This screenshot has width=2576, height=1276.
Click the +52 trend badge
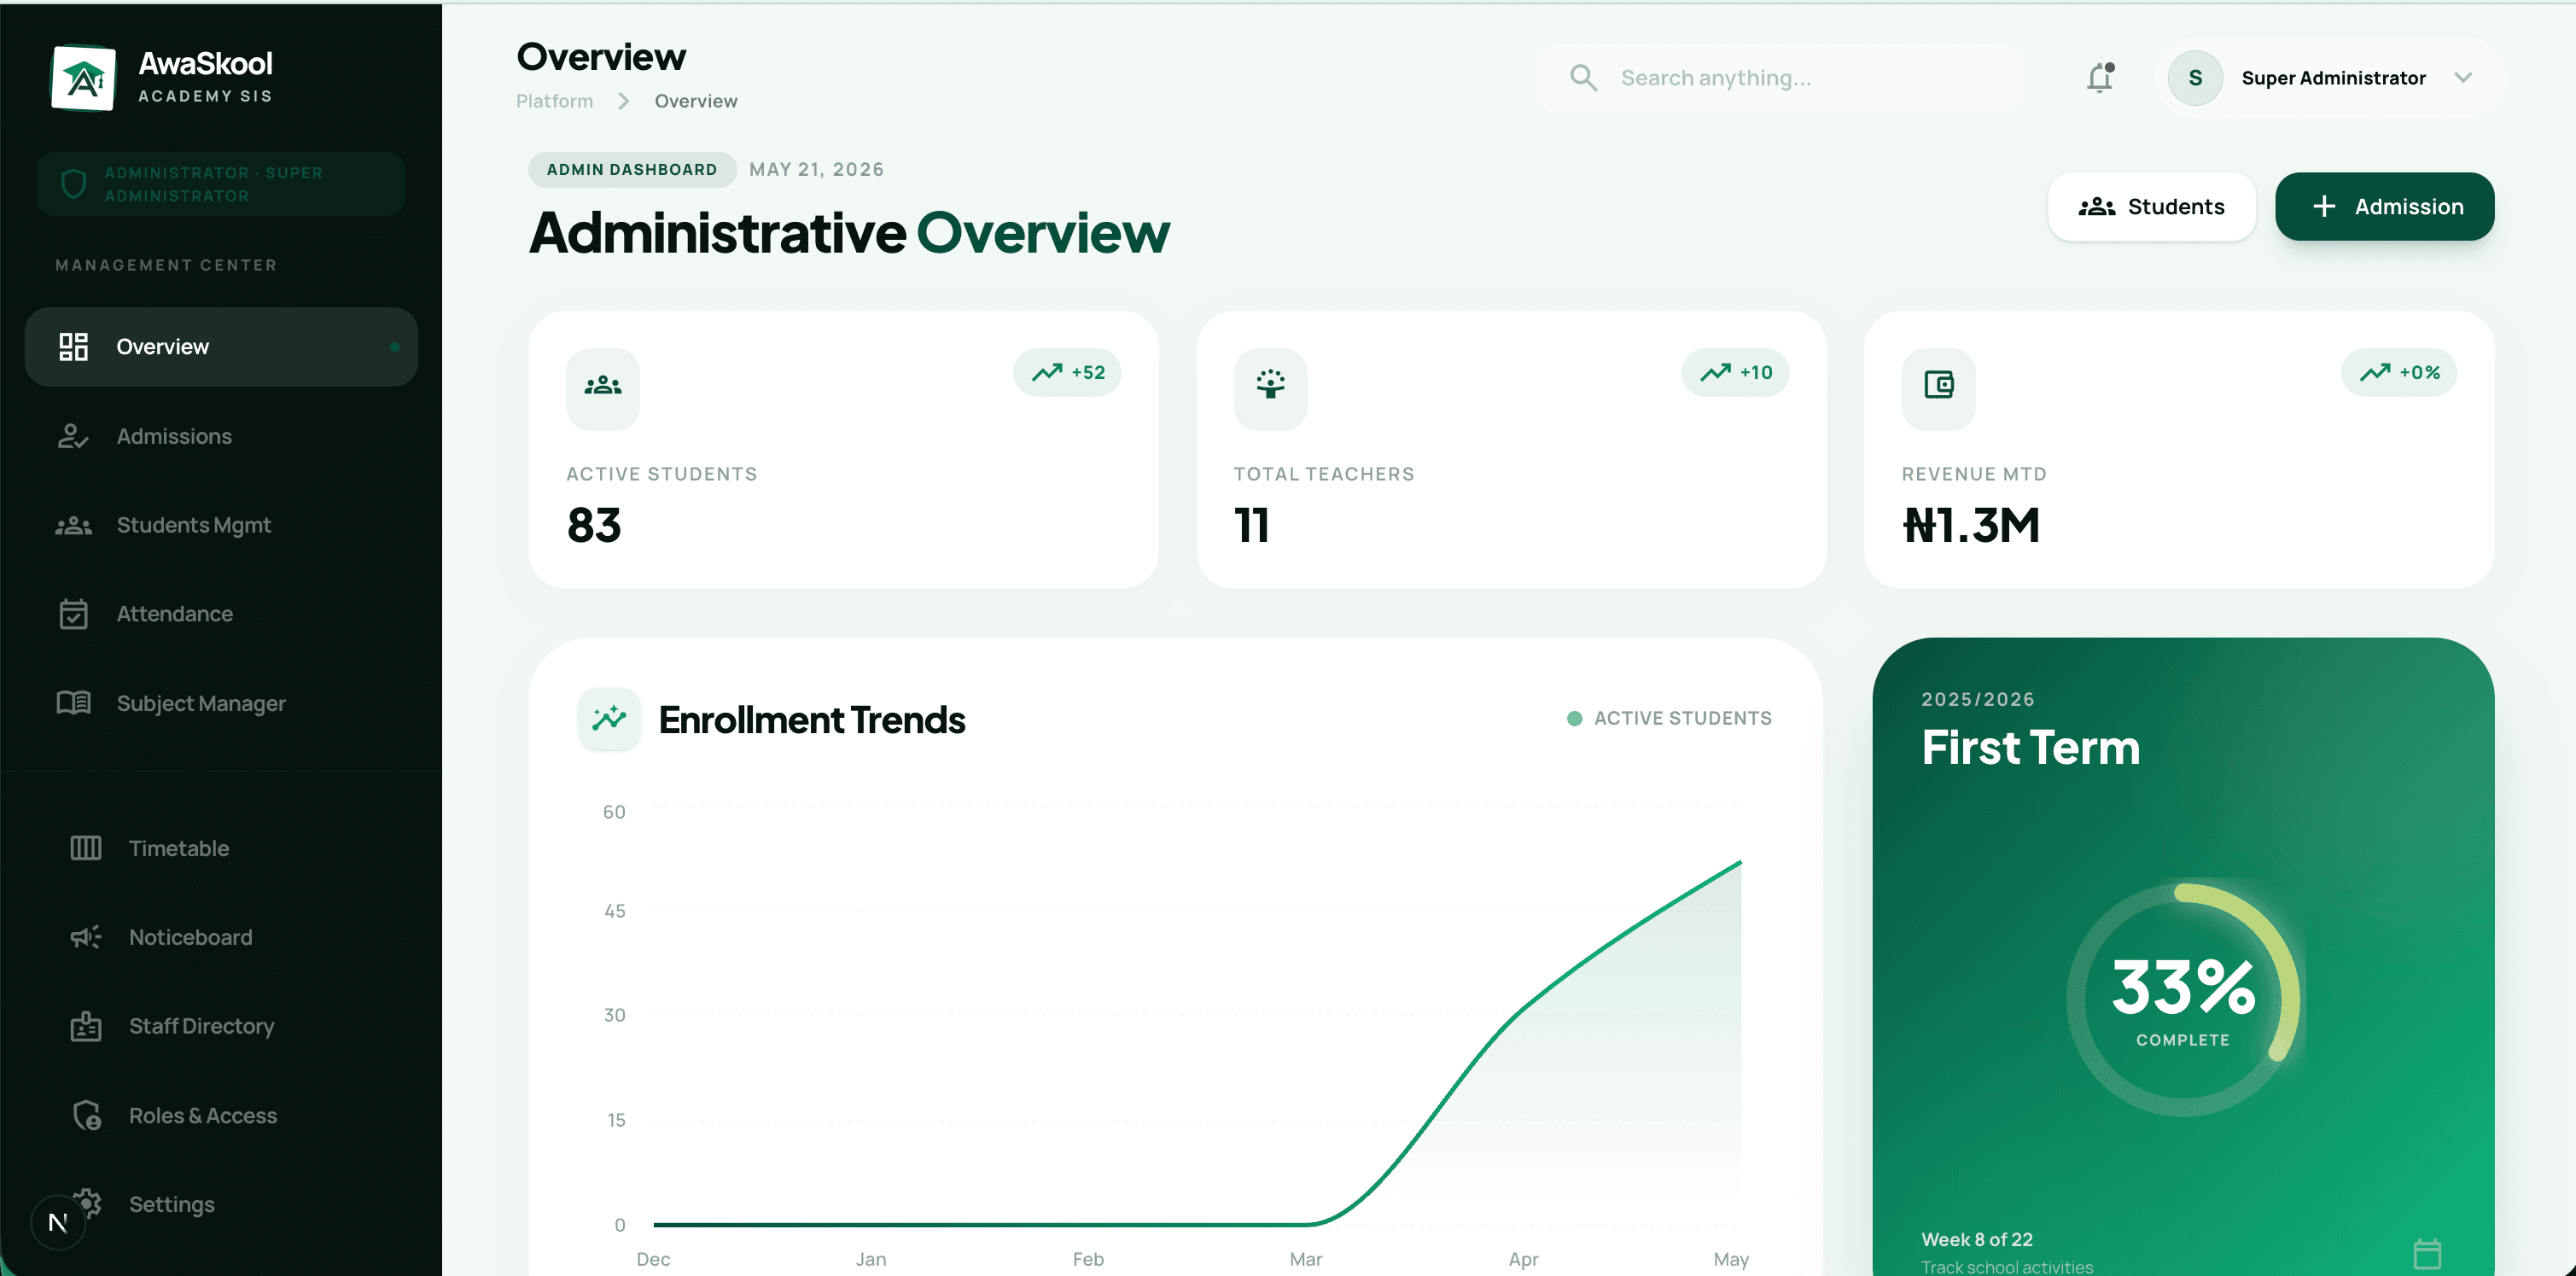coord(1067,373)
